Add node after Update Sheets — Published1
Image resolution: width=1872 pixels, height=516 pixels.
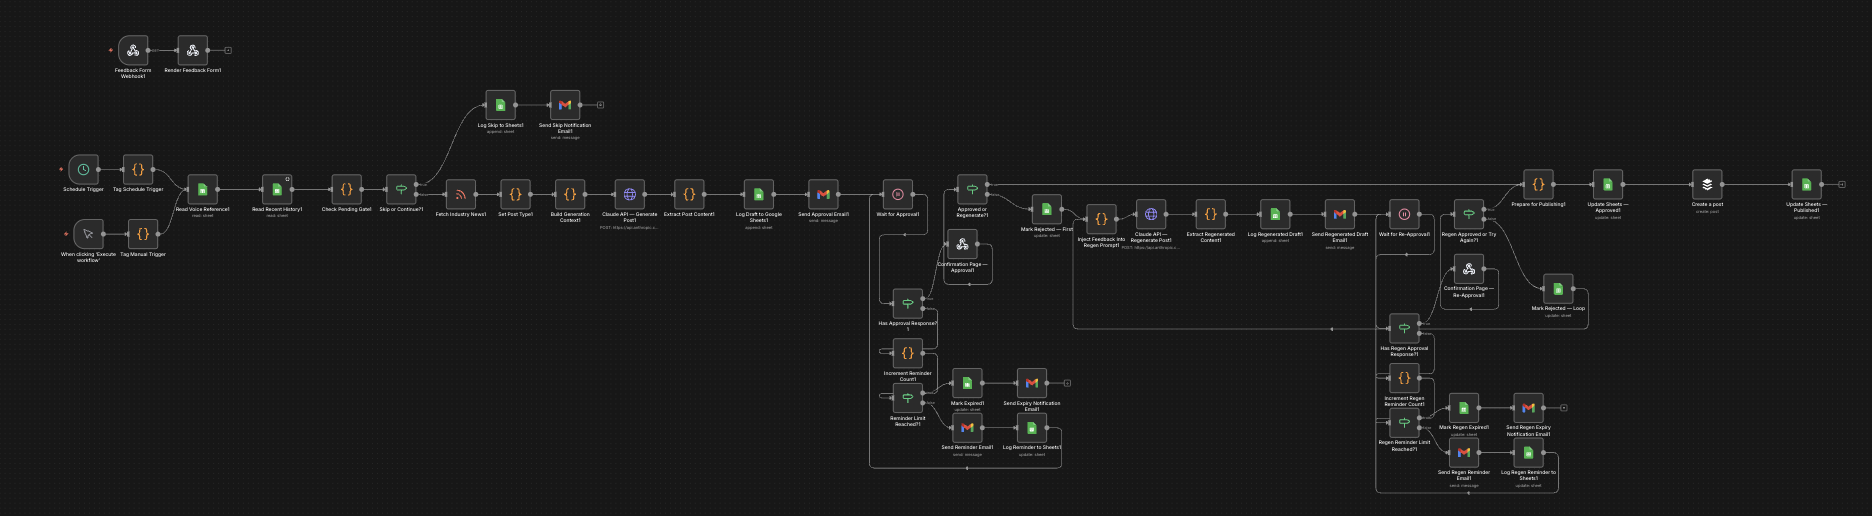[1841, 184]
